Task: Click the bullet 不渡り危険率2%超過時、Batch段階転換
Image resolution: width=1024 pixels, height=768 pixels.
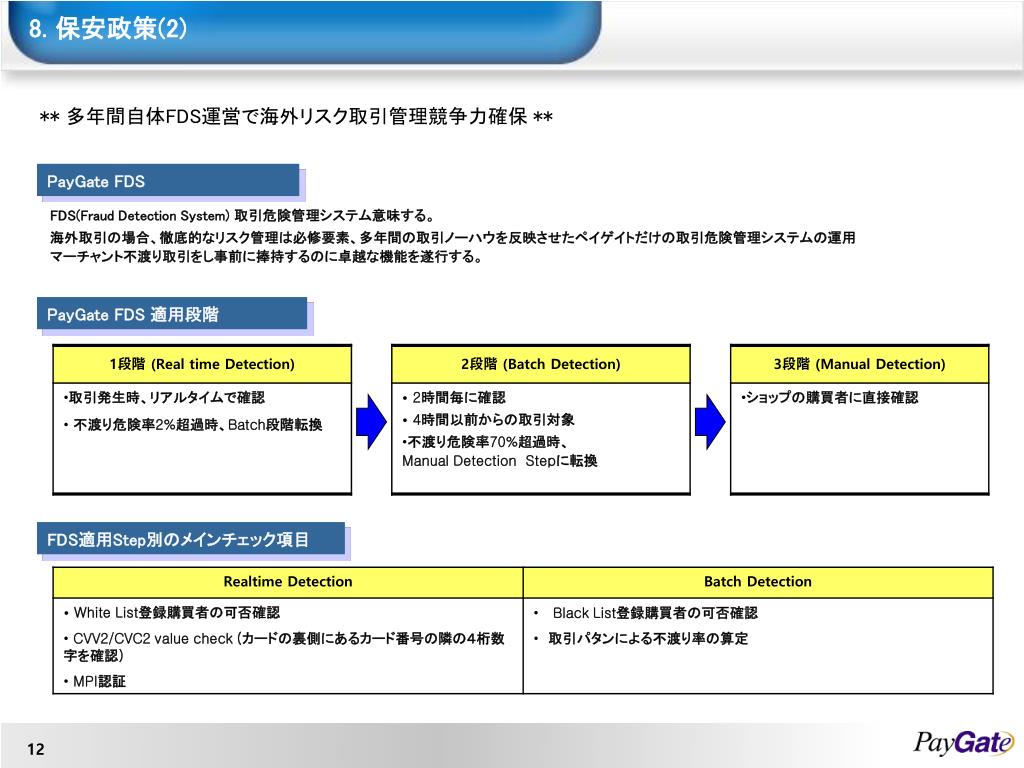Action: [x=193, y=425]
